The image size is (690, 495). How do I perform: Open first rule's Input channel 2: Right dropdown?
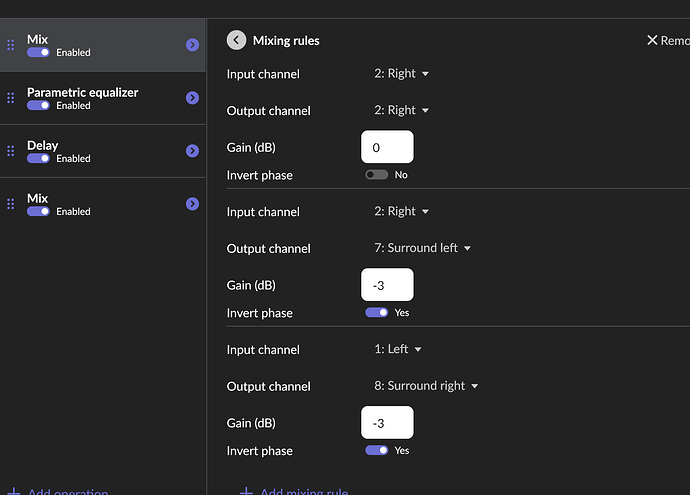(x=401, y=73)
